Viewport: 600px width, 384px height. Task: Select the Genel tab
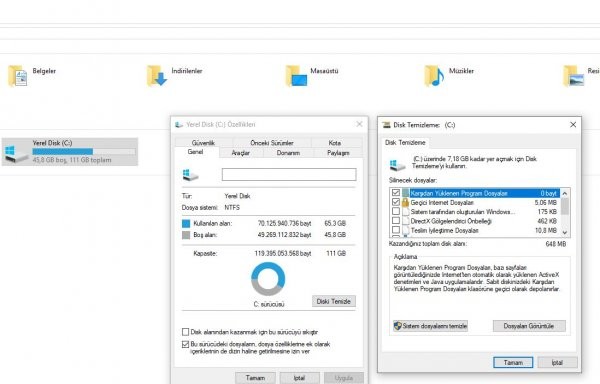(196, 152)
